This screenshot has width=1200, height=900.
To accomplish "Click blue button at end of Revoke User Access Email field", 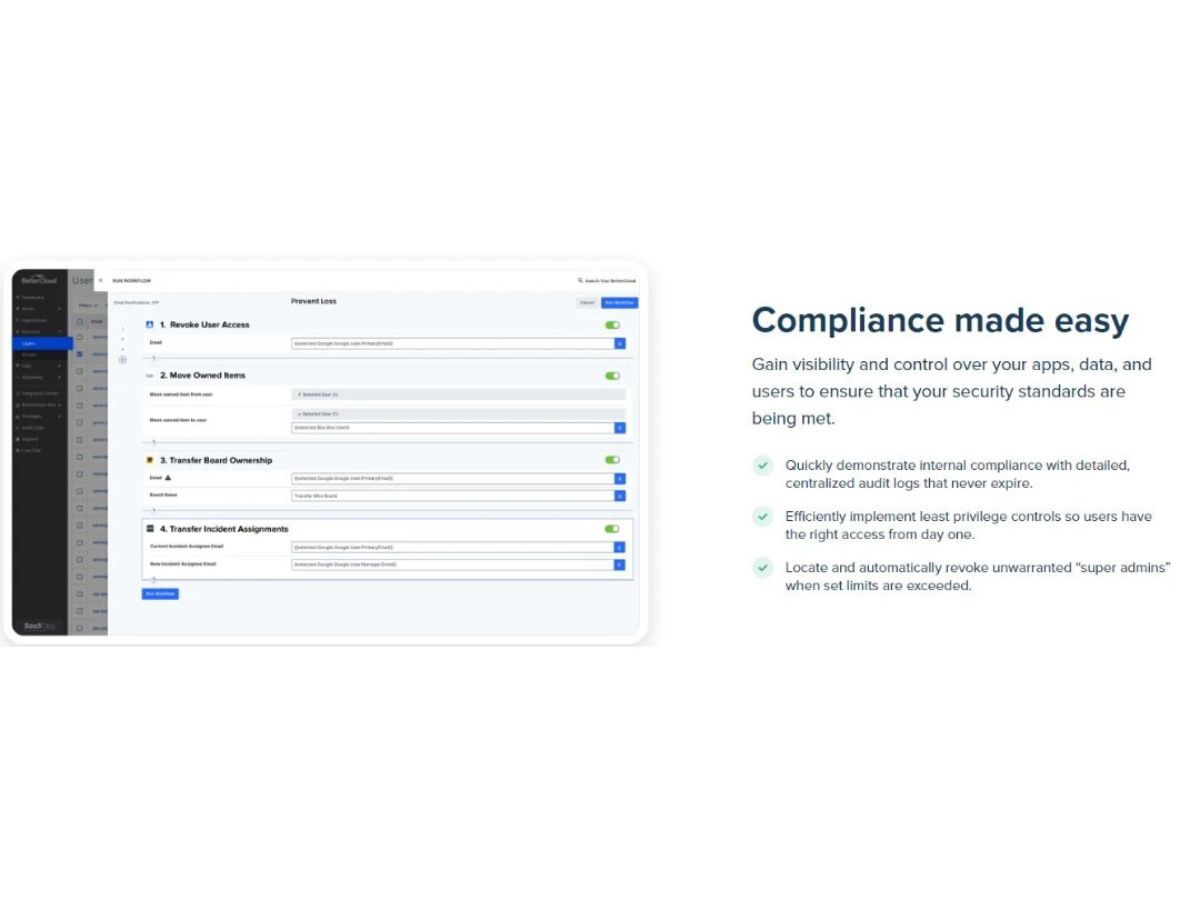I will (x=620, y=343).
